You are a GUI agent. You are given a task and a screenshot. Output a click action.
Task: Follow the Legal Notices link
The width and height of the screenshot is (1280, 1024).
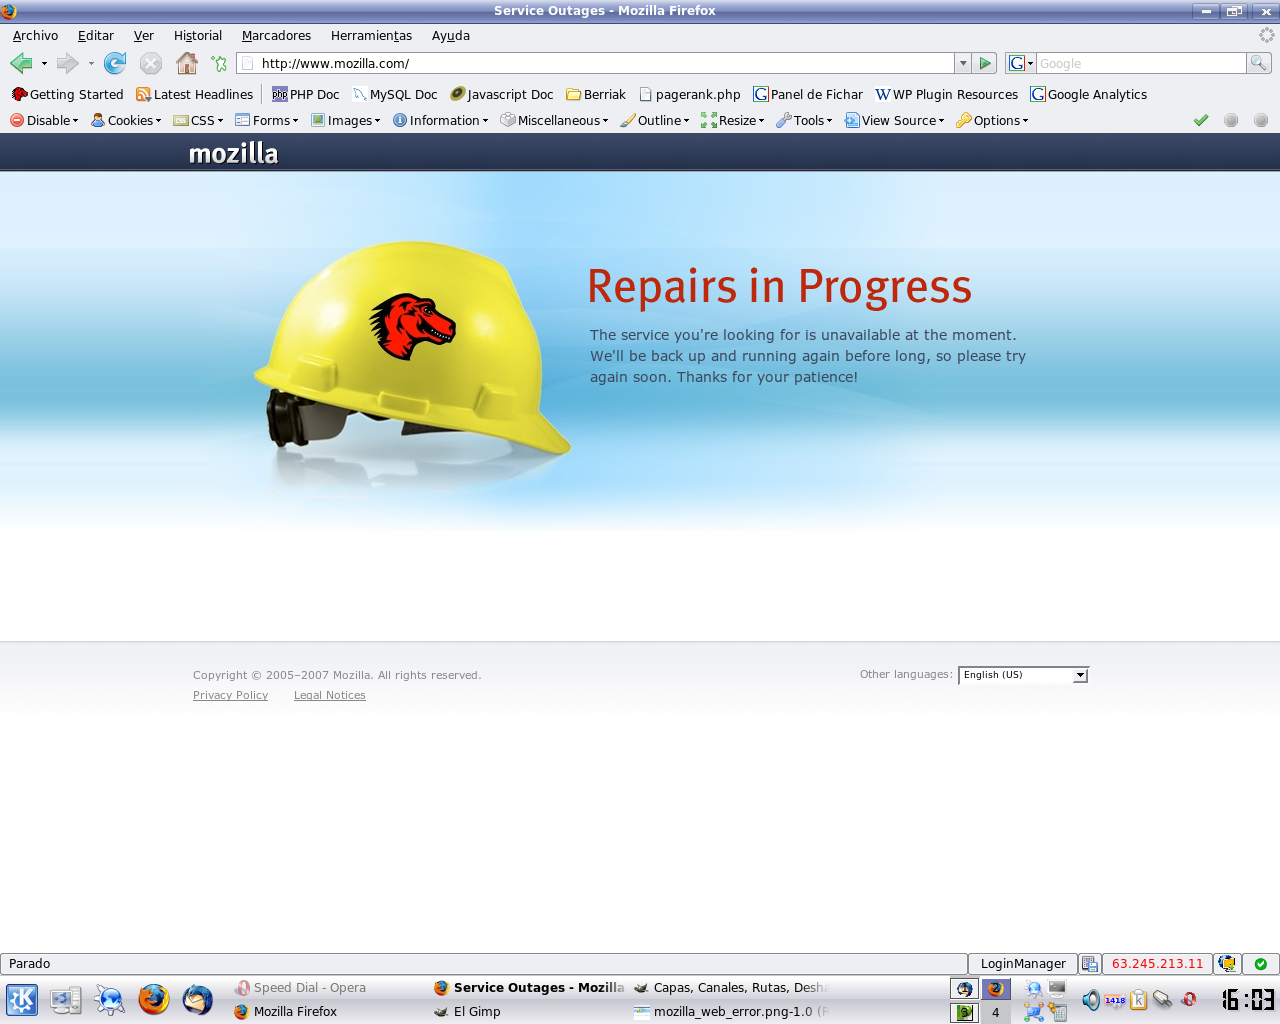click(330, 695)
